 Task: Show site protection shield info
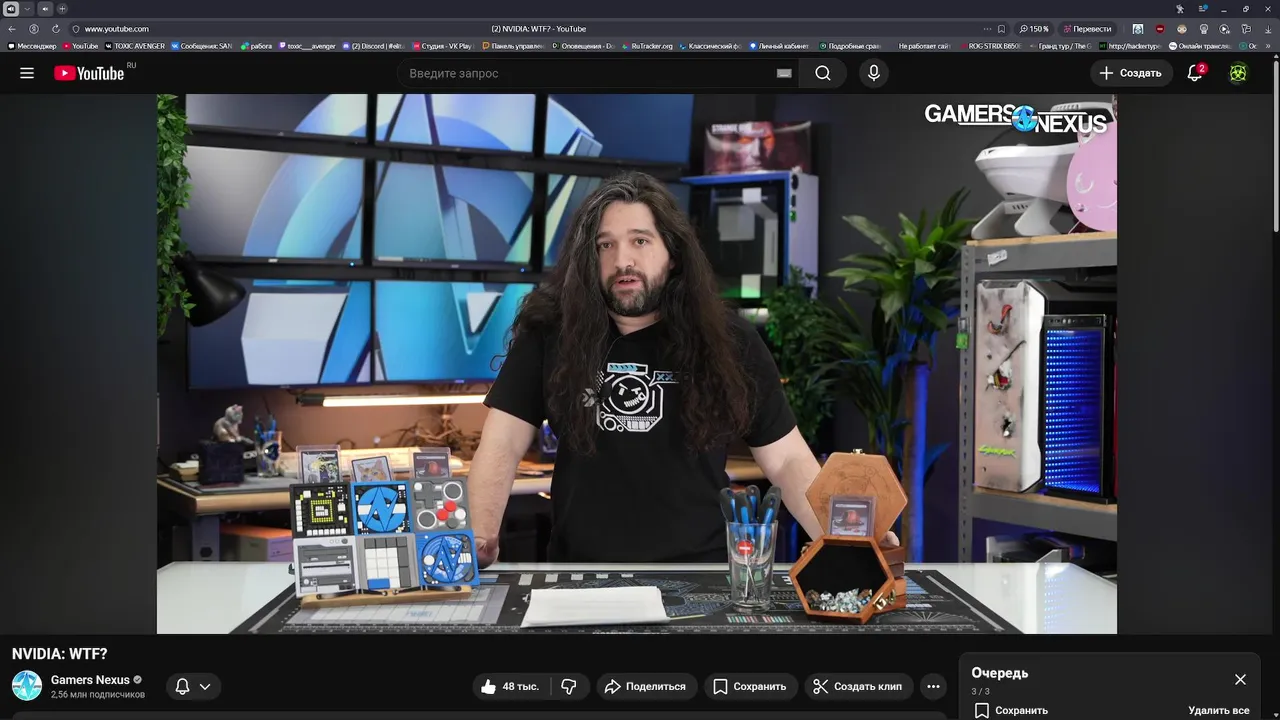tap(76, 29)
